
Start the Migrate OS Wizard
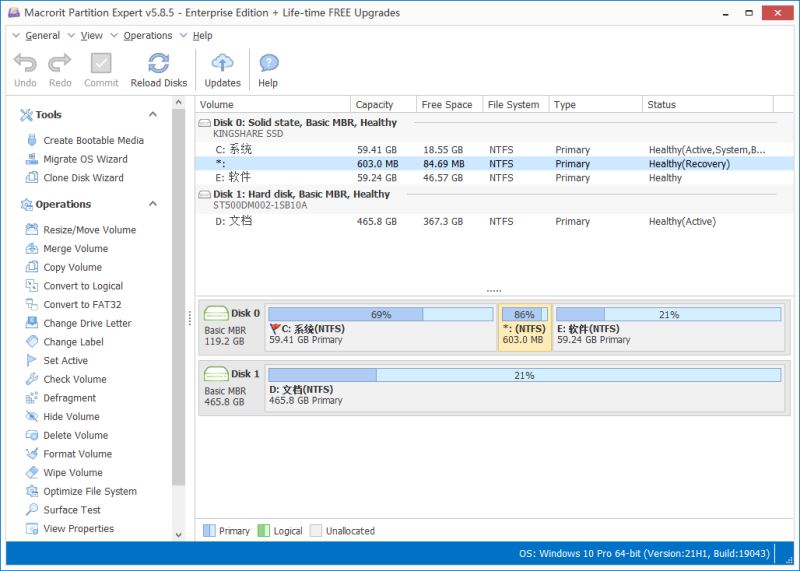click(85, 159)
